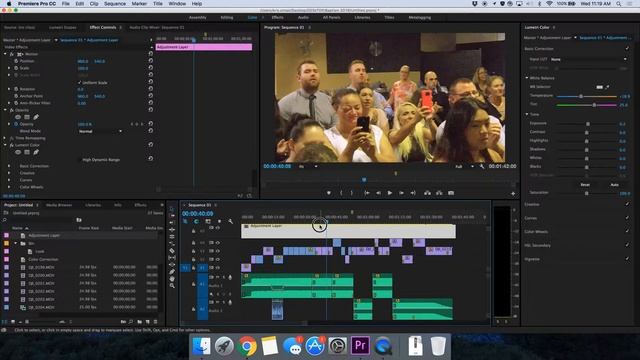Open the Blend Mode Normal dropdown
640x360 pixels.
pos(100,131)
